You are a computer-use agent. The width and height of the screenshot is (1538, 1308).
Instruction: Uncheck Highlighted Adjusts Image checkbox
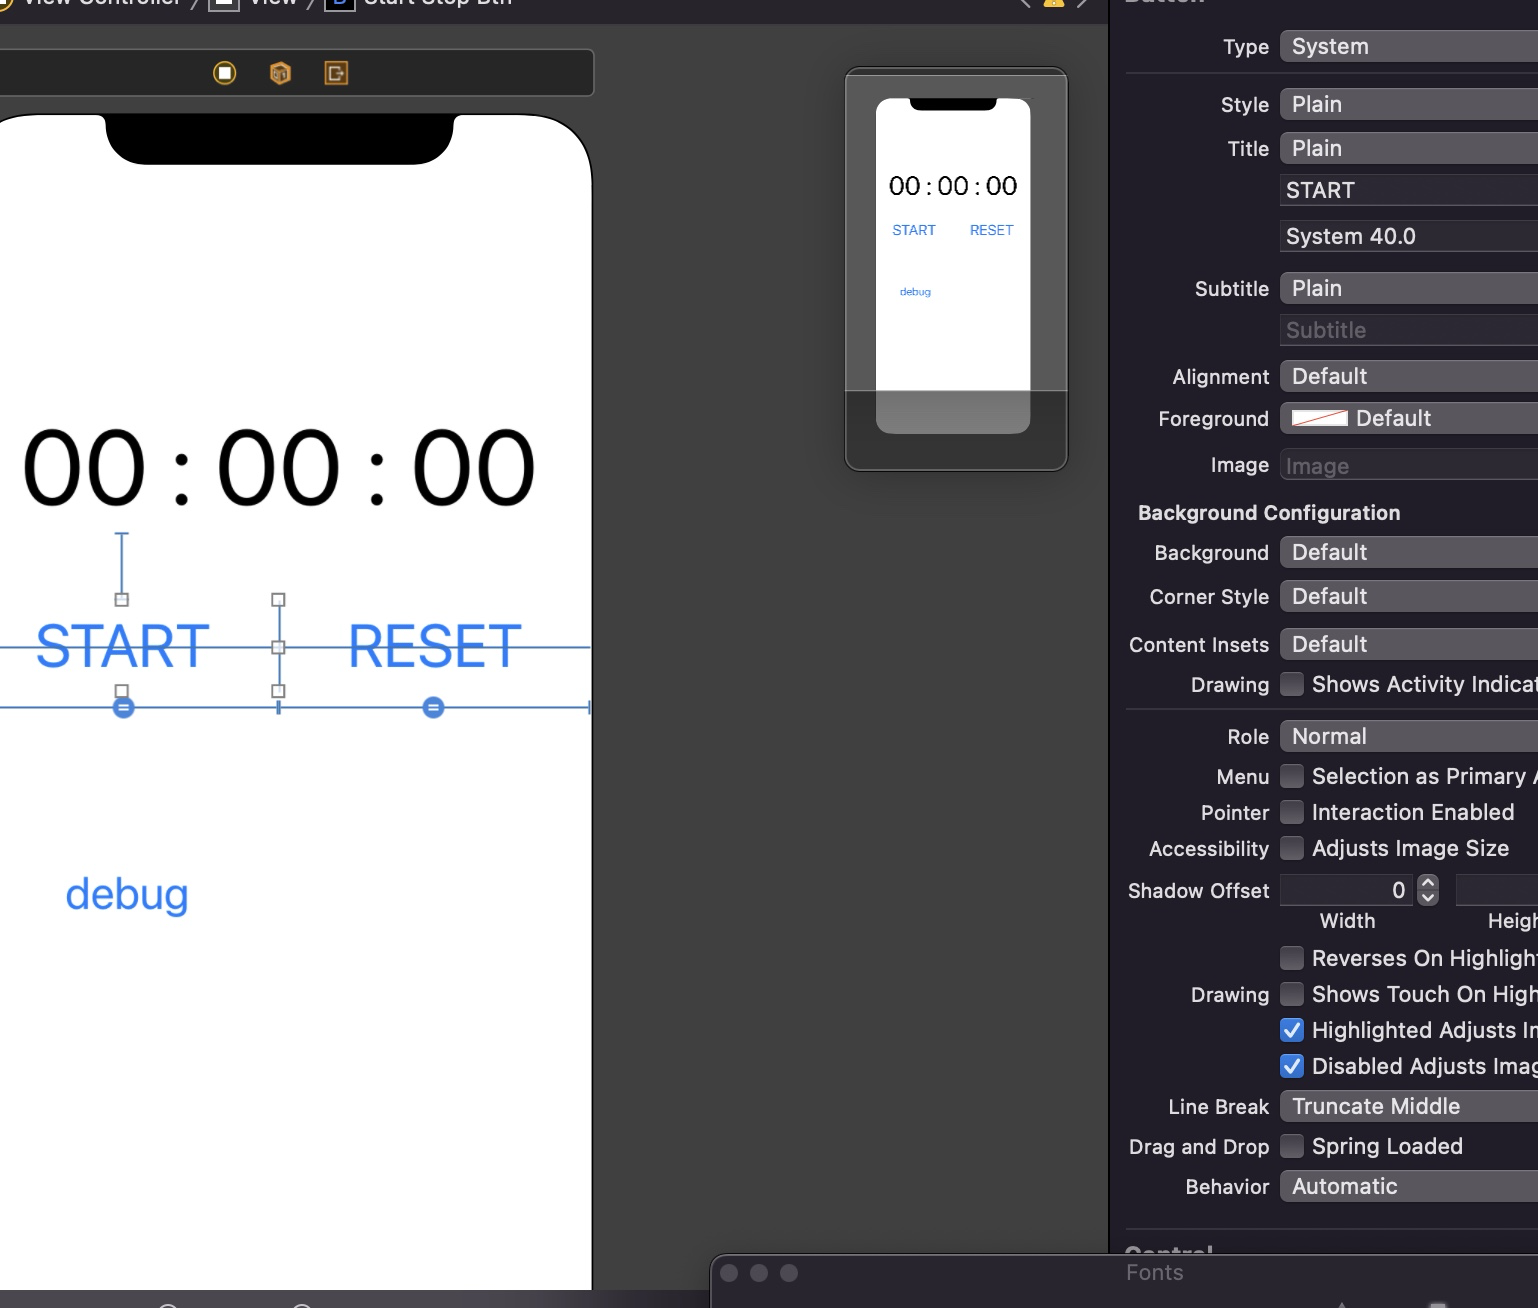pyautogui.click(x=1292, y=1030)
